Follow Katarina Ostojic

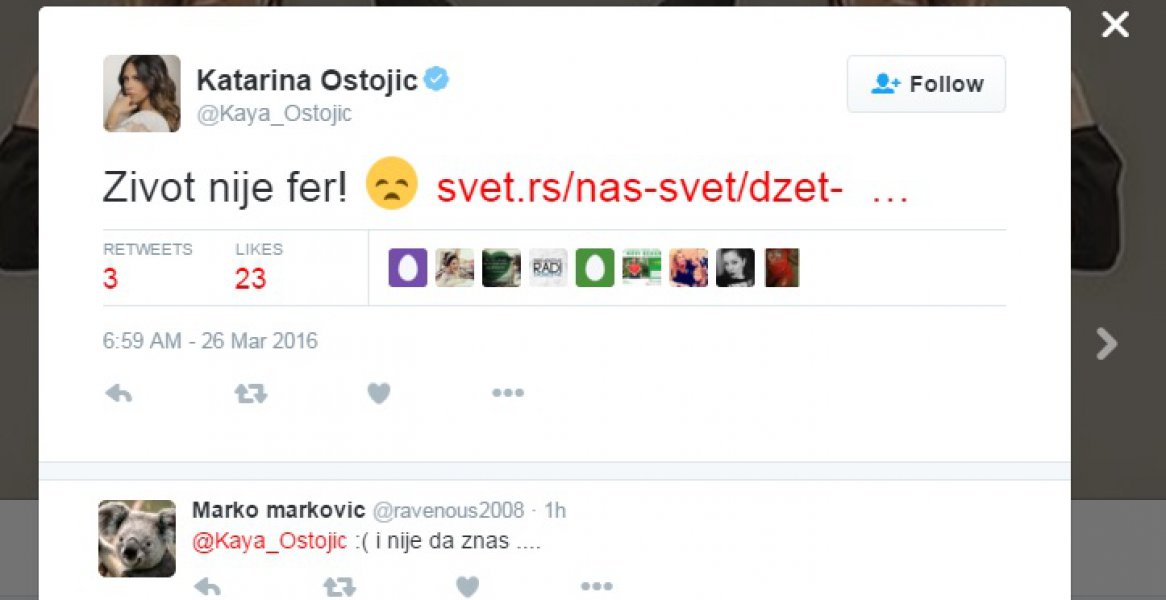(926, 84)
